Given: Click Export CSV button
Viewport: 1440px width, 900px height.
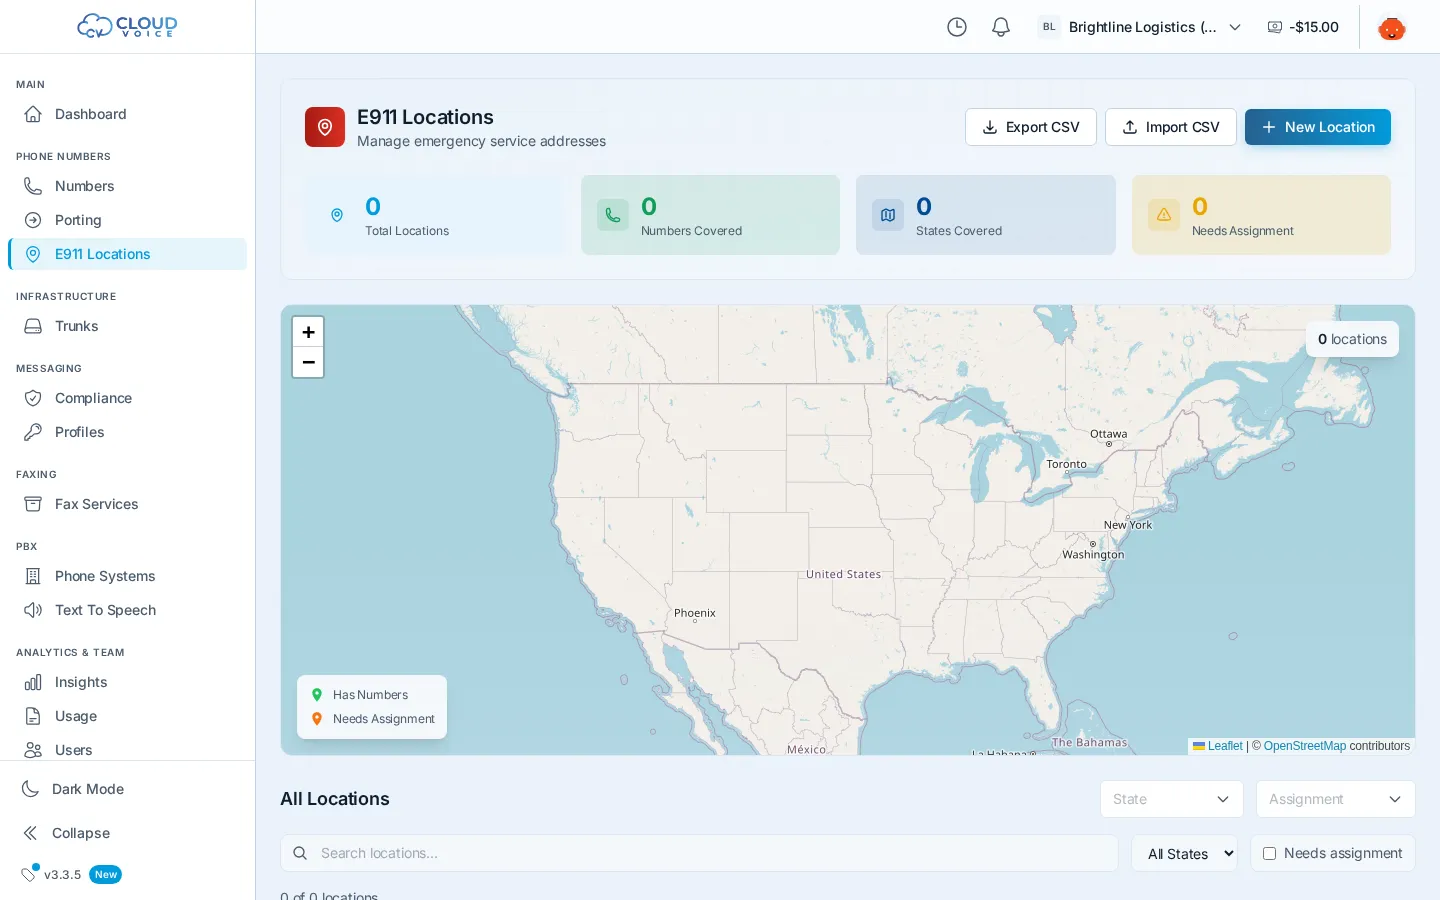Looking at the screenshot, I should [x=1031, y=127].
